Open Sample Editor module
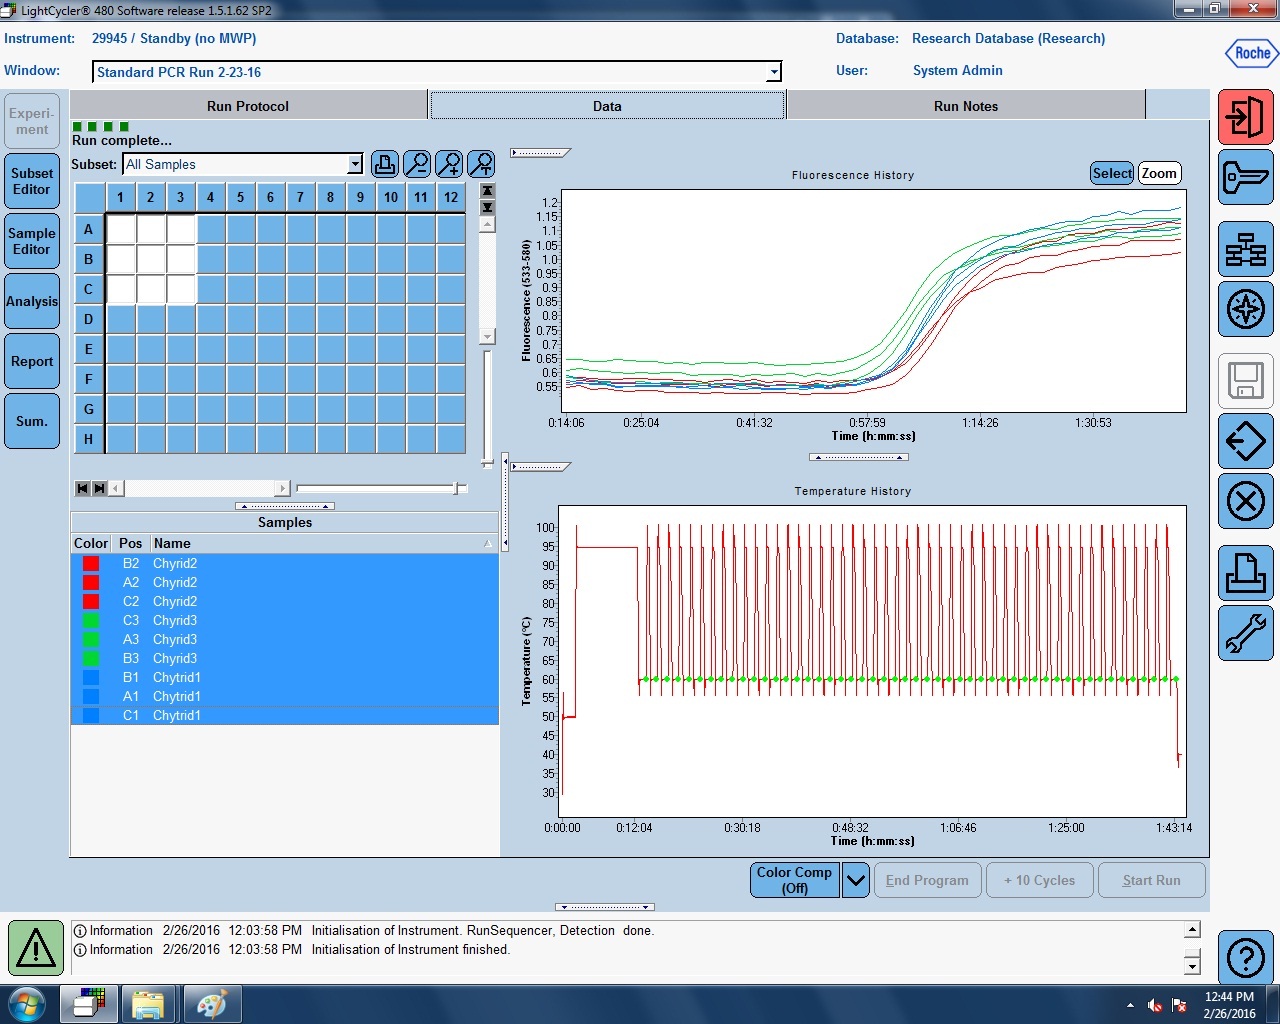This screenshot has width=1280, height=1024. click(x=32, y=241)
